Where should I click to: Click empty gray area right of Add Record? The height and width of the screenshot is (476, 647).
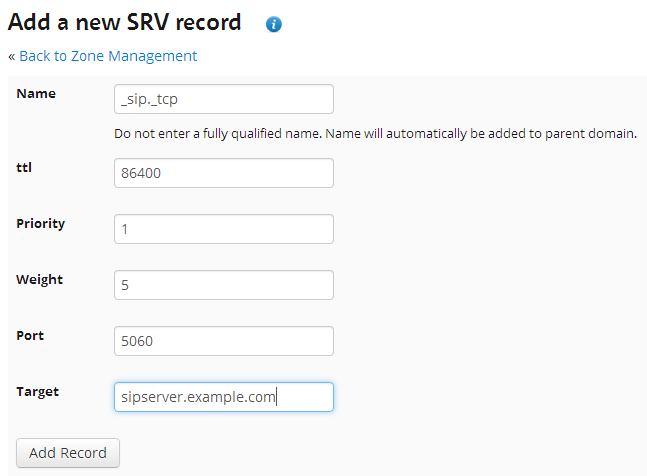coord(371,453)
